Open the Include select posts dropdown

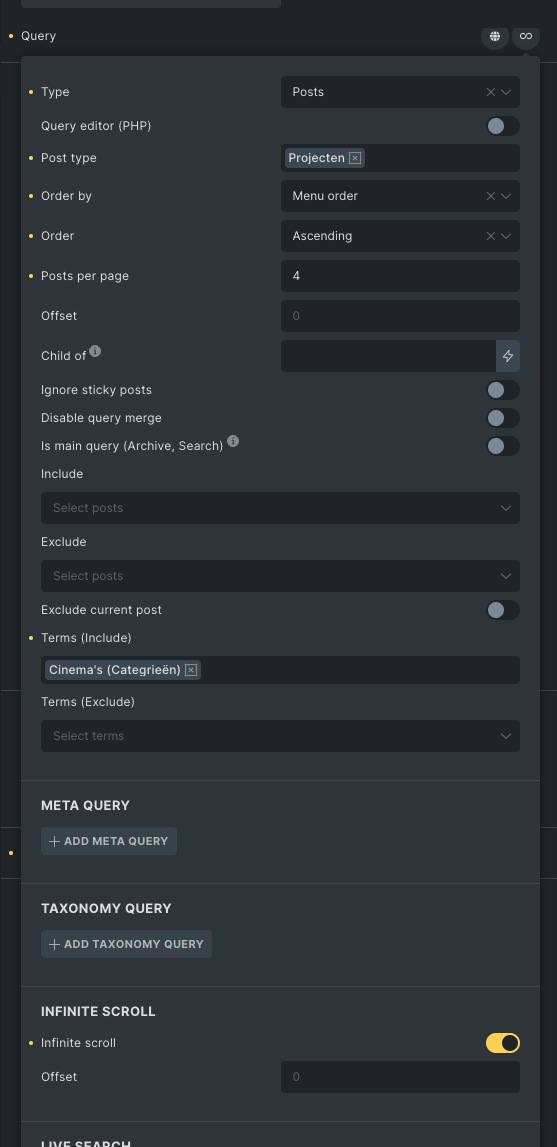(x=280, y=508)
